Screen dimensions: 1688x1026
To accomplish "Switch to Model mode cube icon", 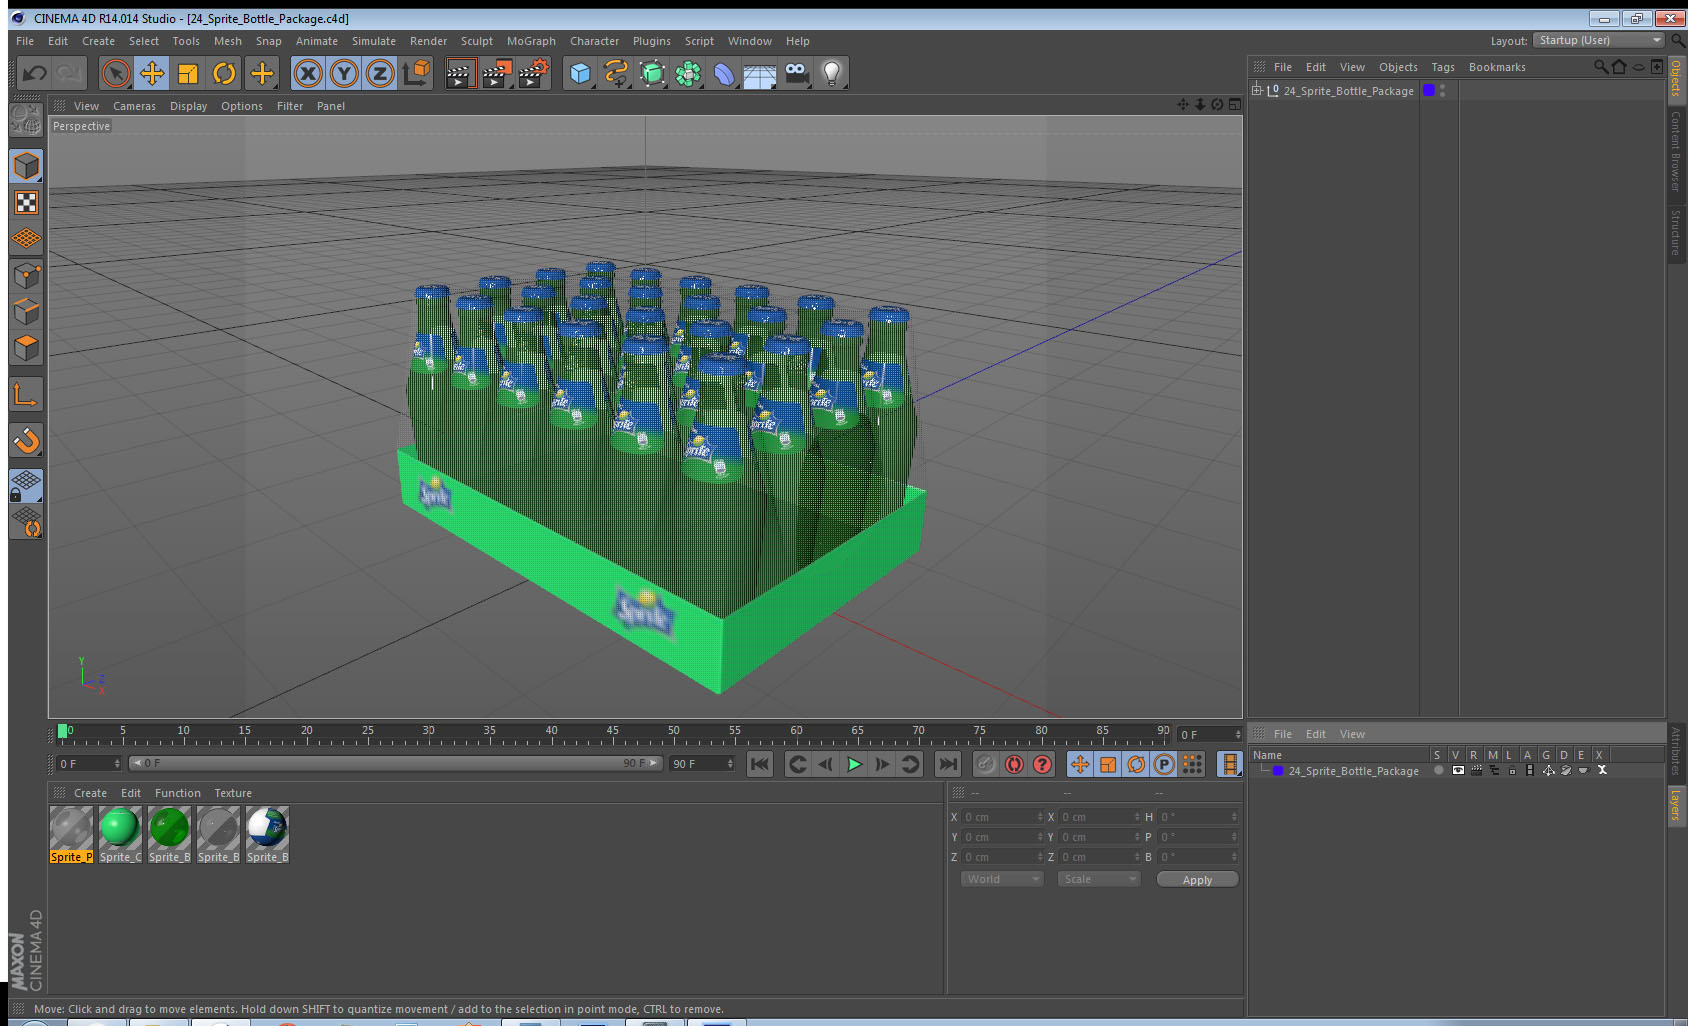I will tap(26, 166).
